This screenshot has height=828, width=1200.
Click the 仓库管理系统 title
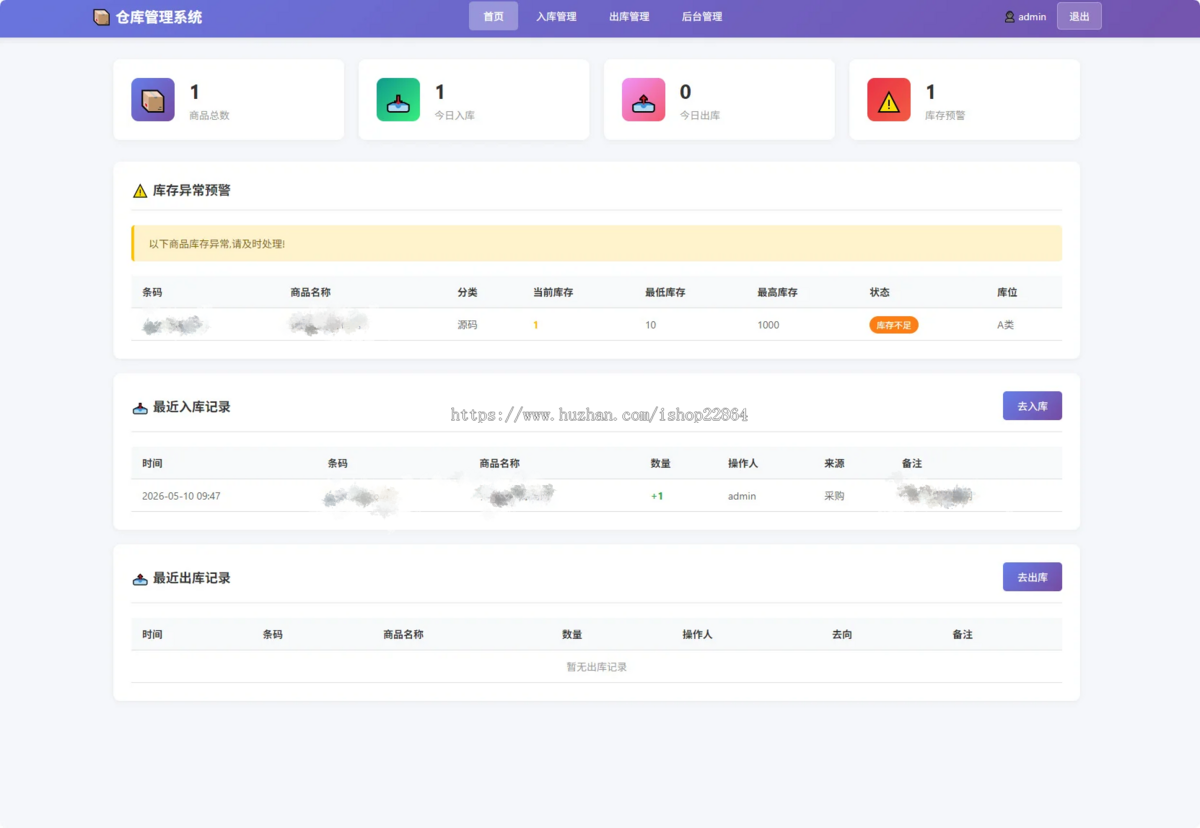coord(159,17)
